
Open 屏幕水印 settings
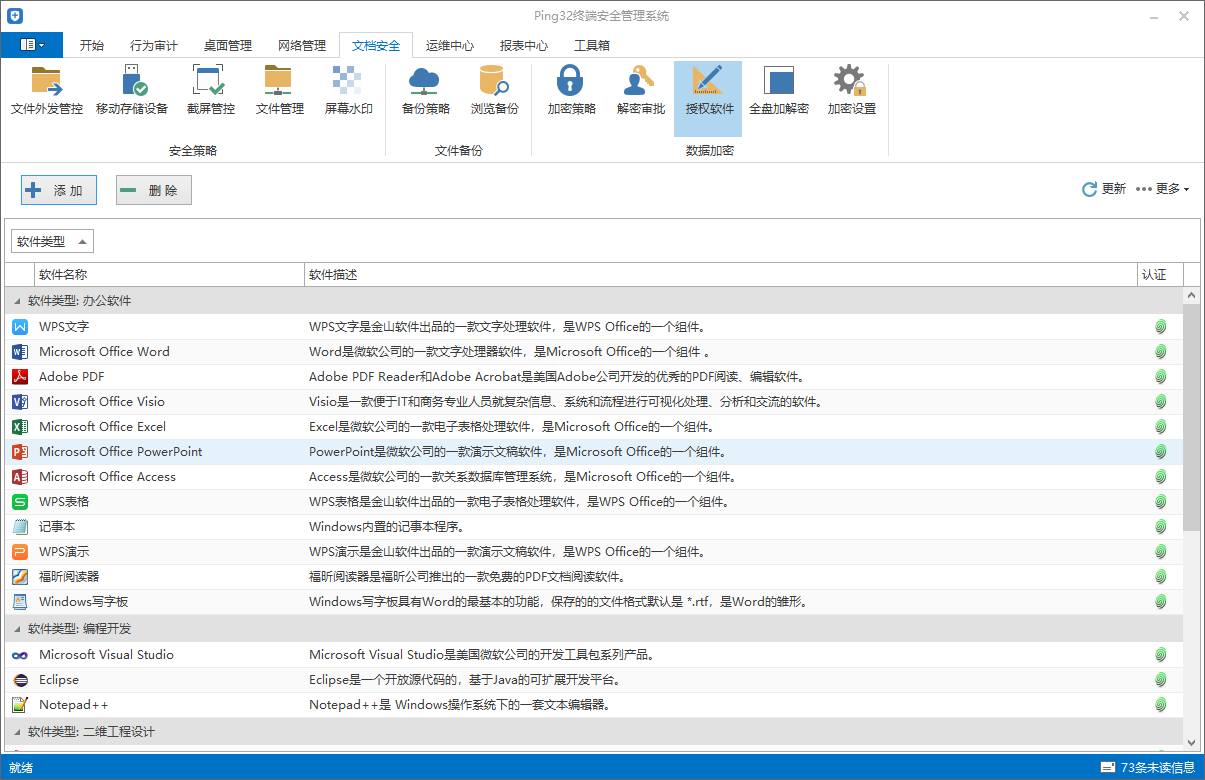pyautogui.click(x=348, y=92)
